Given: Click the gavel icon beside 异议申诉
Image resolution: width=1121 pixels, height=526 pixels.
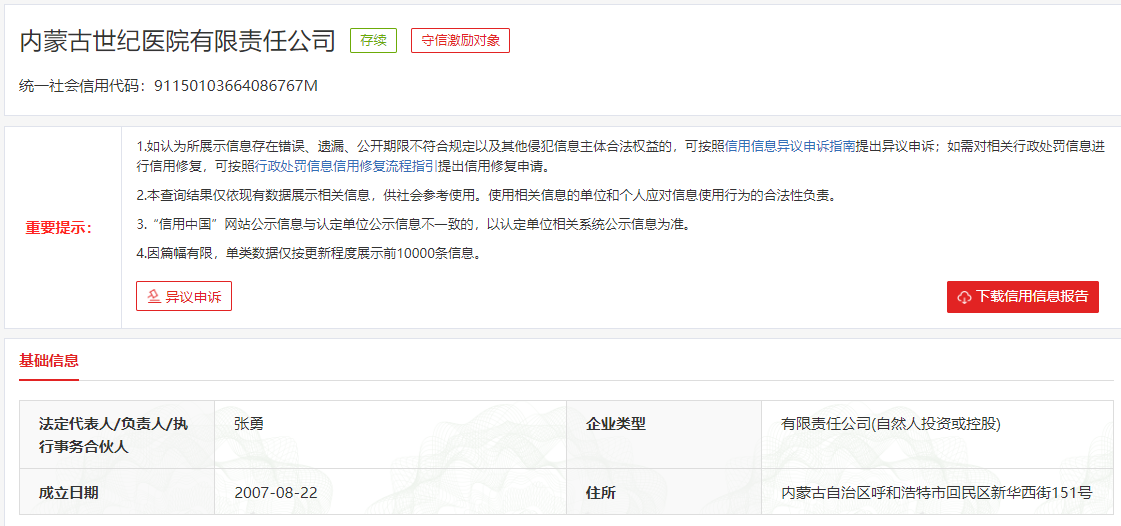Looking at the screenshot, I should tap(154, 297).
